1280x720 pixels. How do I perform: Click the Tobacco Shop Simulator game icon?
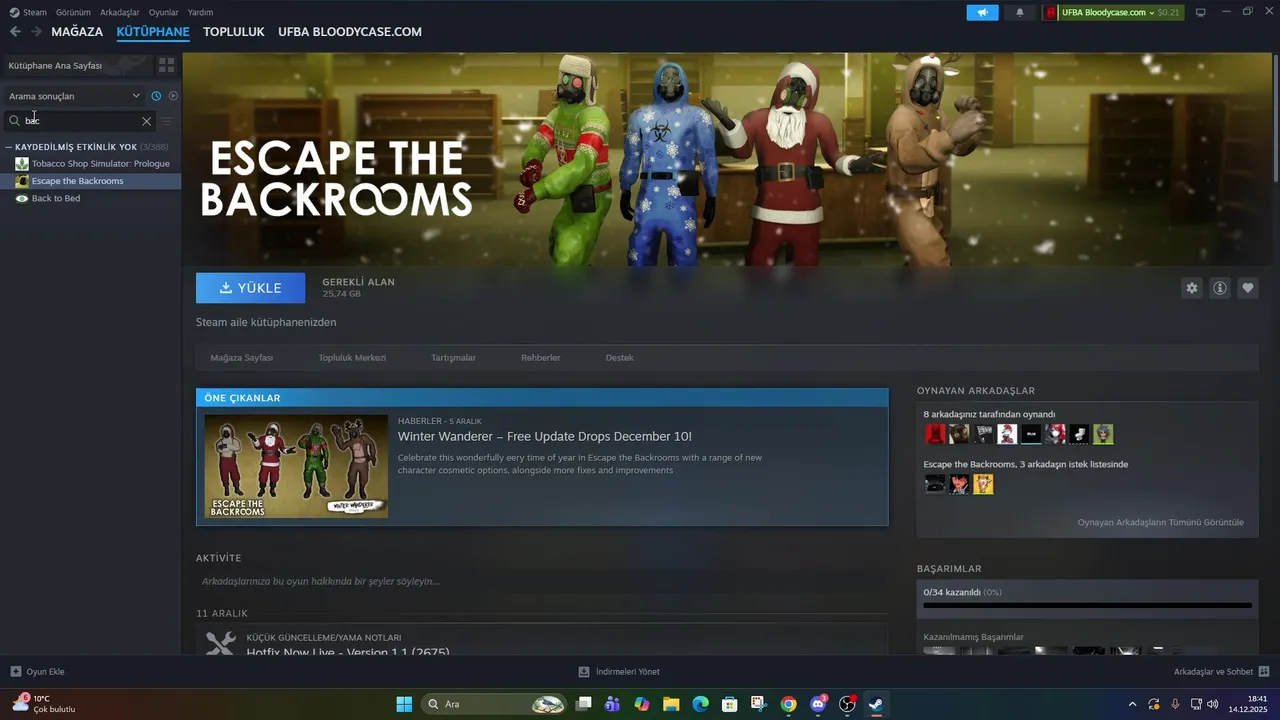(22, 163)
